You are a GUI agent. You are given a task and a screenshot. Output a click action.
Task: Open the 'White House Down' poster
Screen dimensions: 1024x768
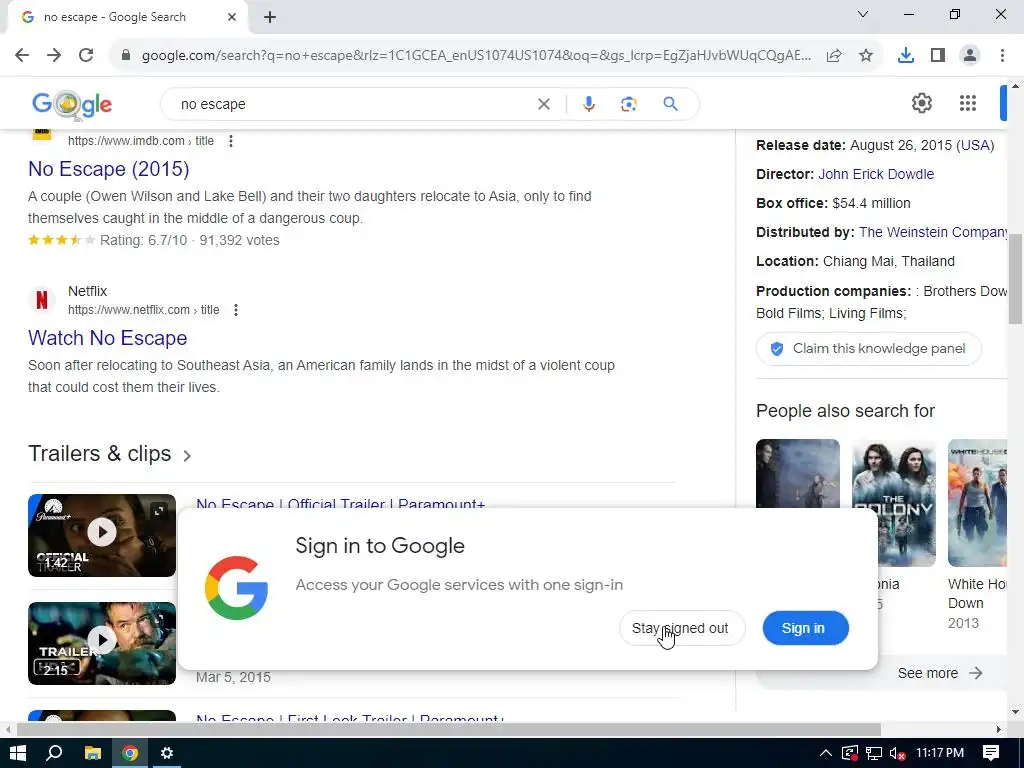pyautogui.click(x=977, y=503)
